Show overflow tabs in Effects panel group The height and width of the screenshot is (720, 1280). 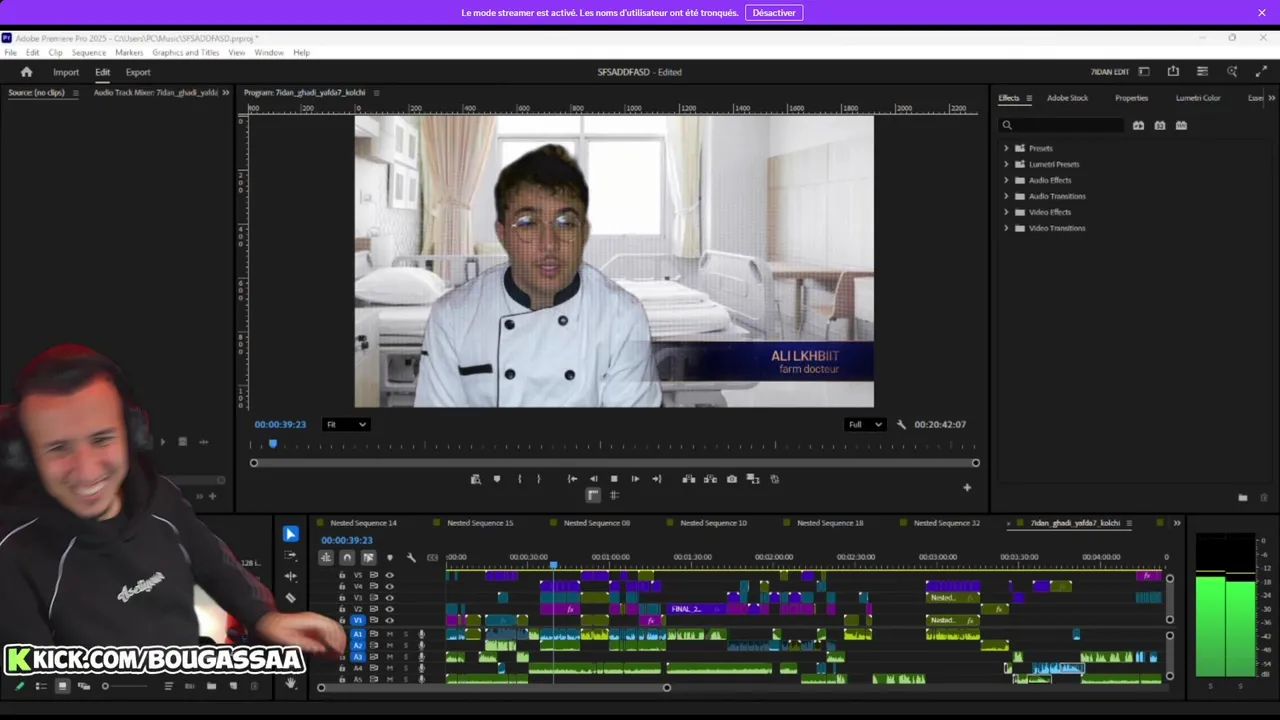(x=1271, y=98)
